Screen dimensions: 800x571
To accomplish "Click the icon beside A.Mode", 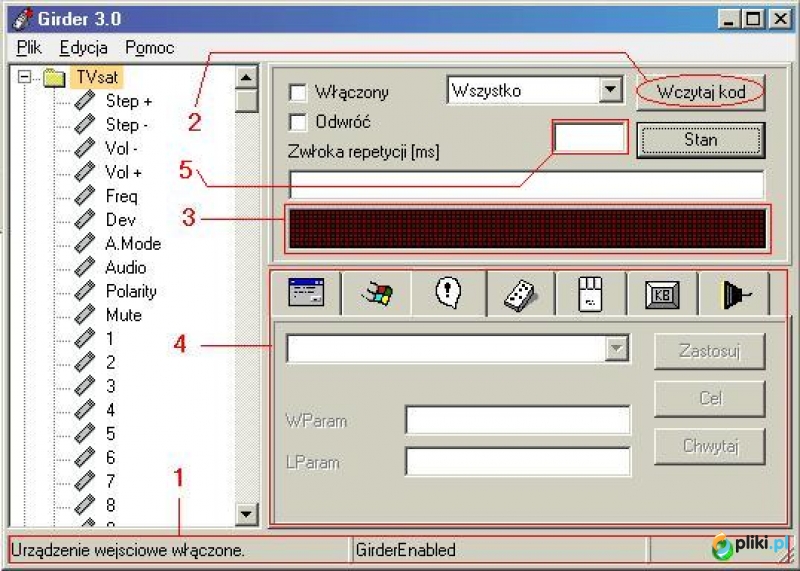I will (x=85, y=243).
